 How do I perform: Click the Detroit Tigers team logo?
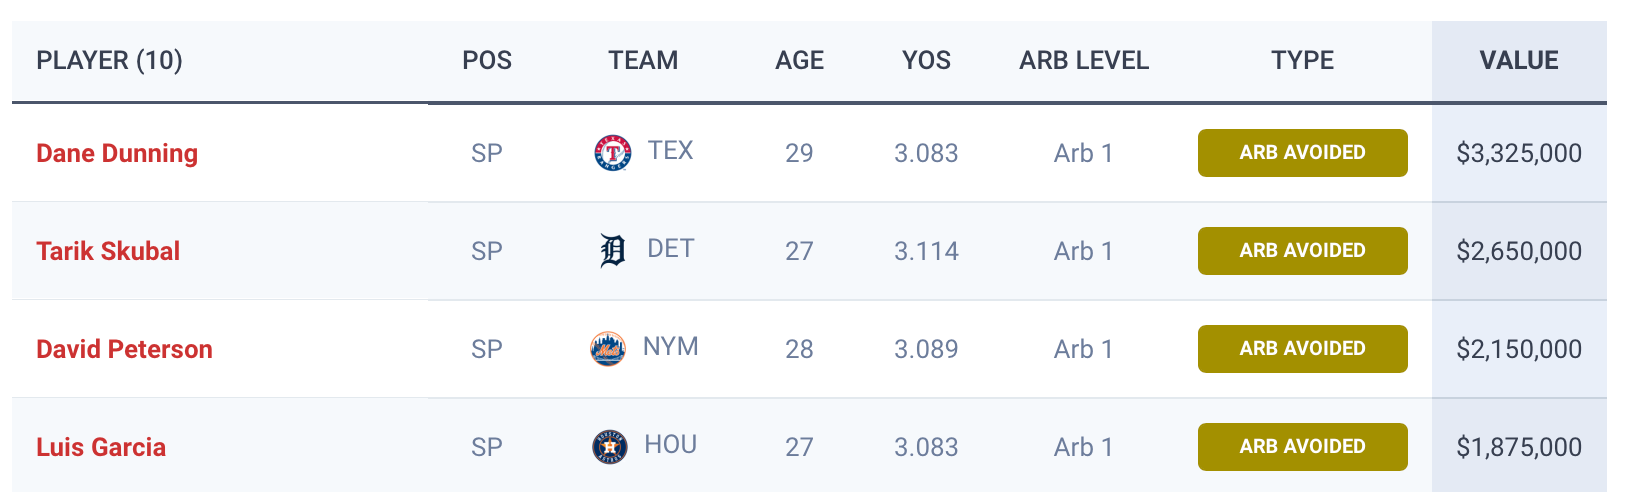(x=612, y=251)
